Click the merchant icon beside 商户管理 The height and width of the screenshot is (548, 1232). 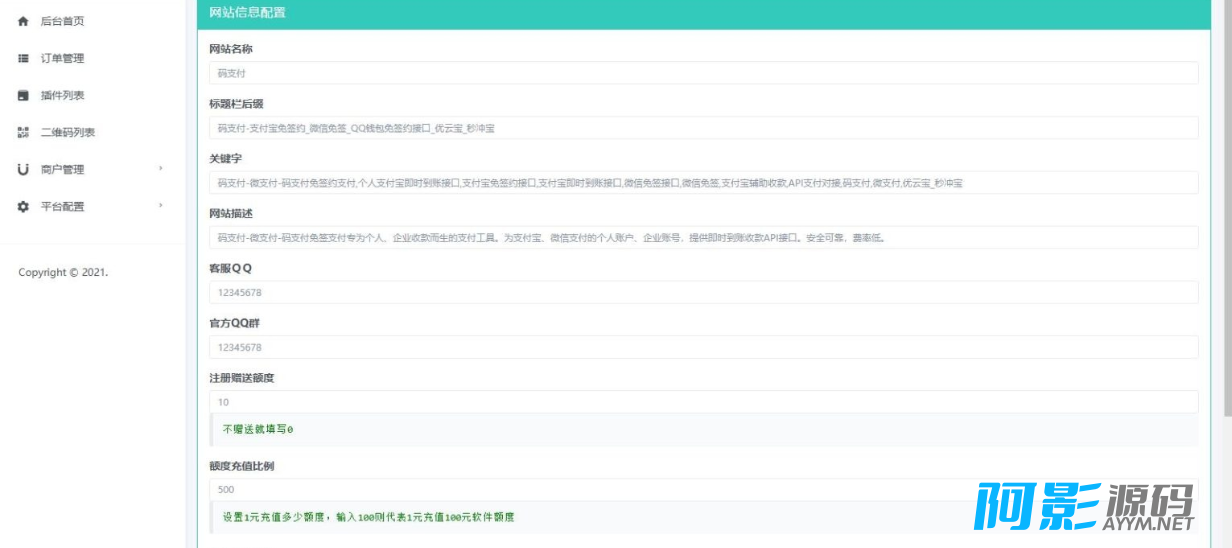click(23, 169)
